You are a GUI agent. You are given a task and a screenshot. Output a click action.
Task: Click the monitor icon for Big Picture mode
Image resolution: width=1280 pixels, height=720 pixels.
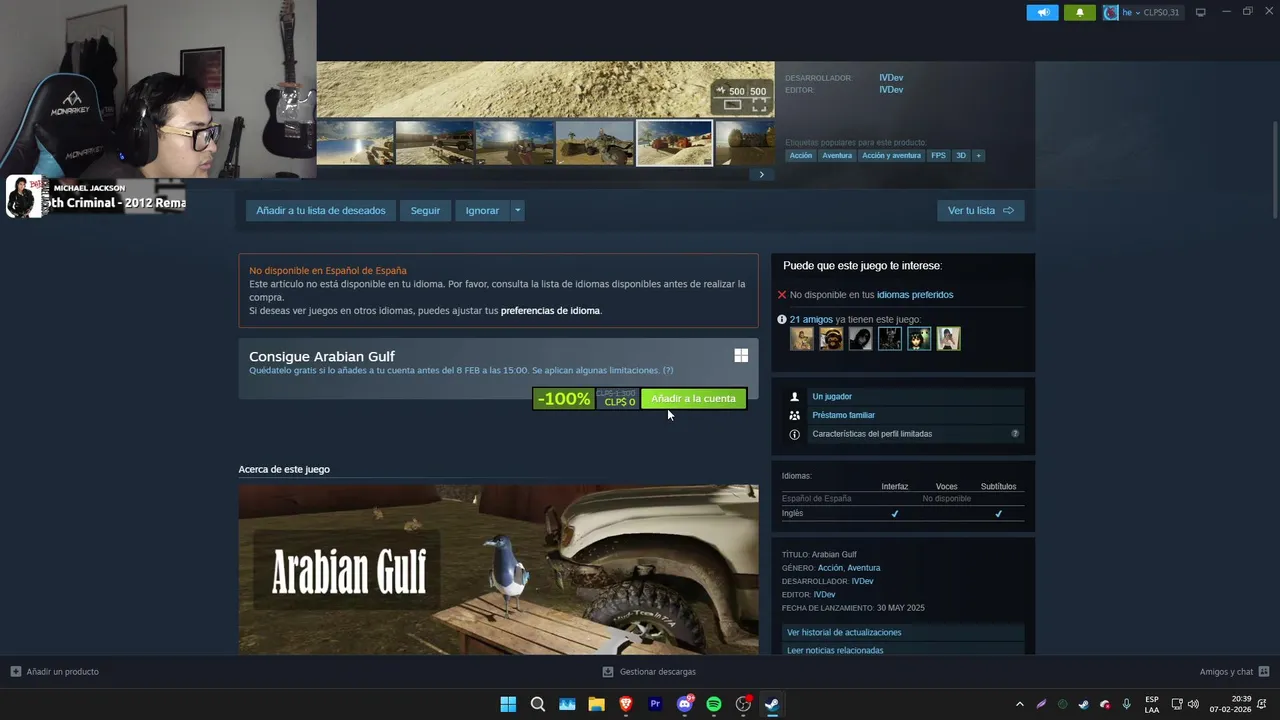coord(1201,12)
